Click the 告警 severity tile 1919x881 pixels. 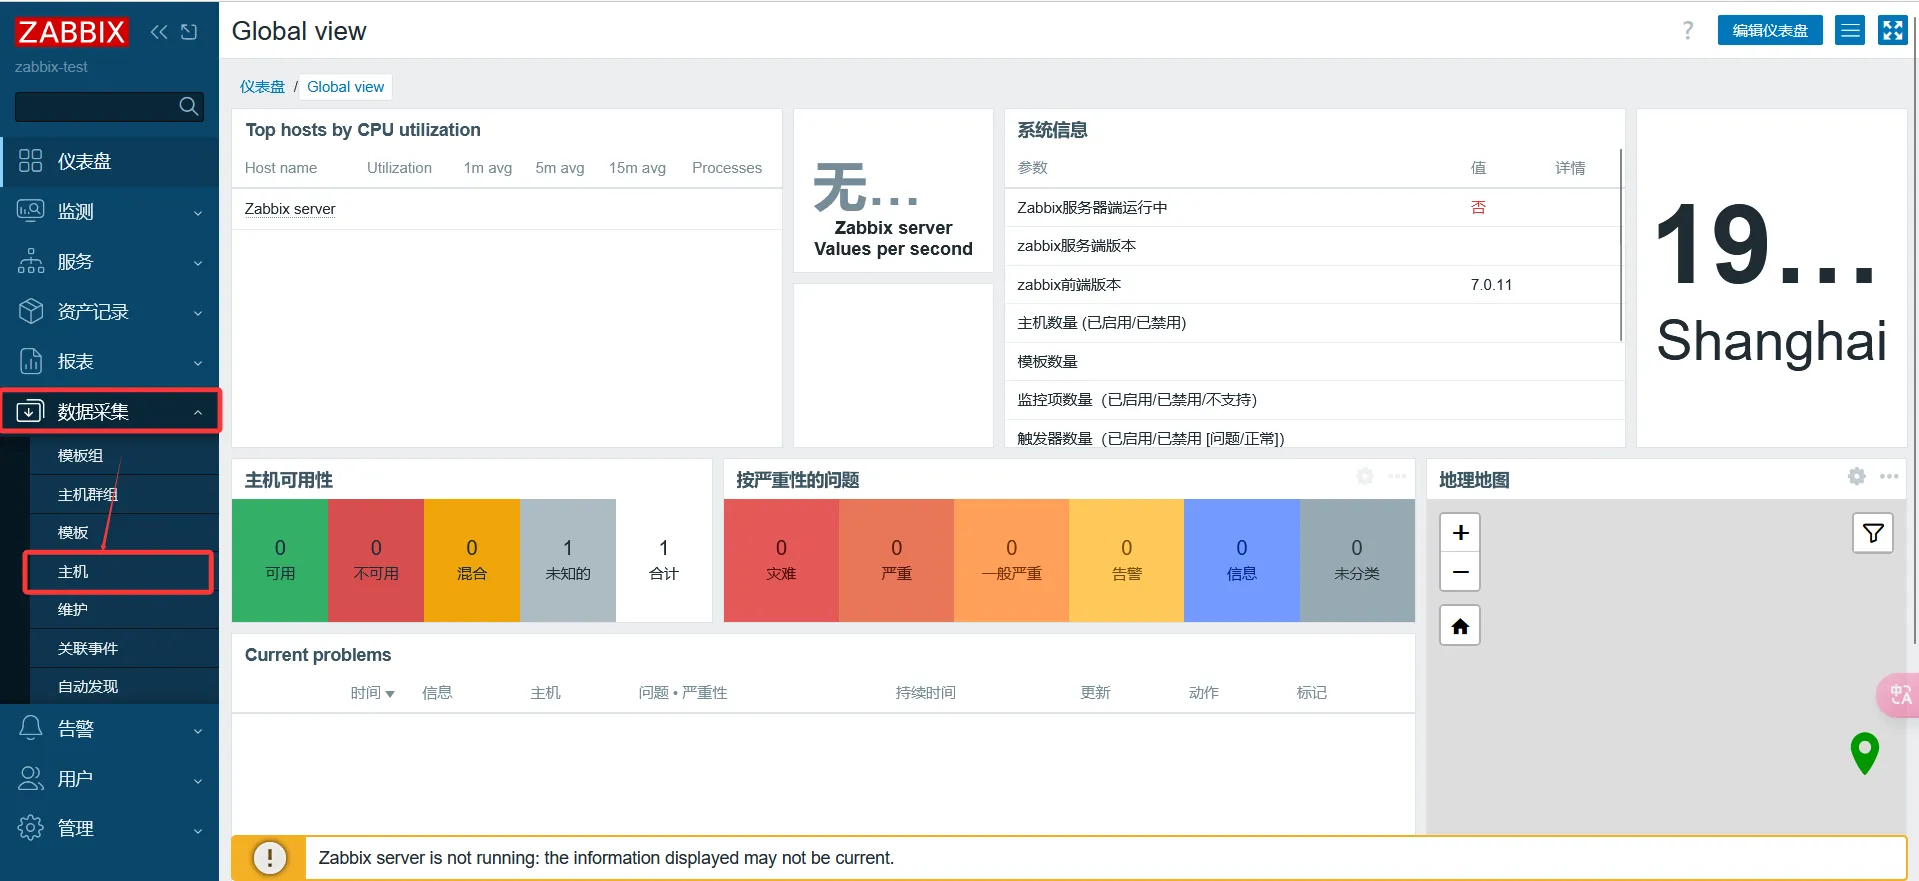pyautogui.click(x=1126, y=560)
